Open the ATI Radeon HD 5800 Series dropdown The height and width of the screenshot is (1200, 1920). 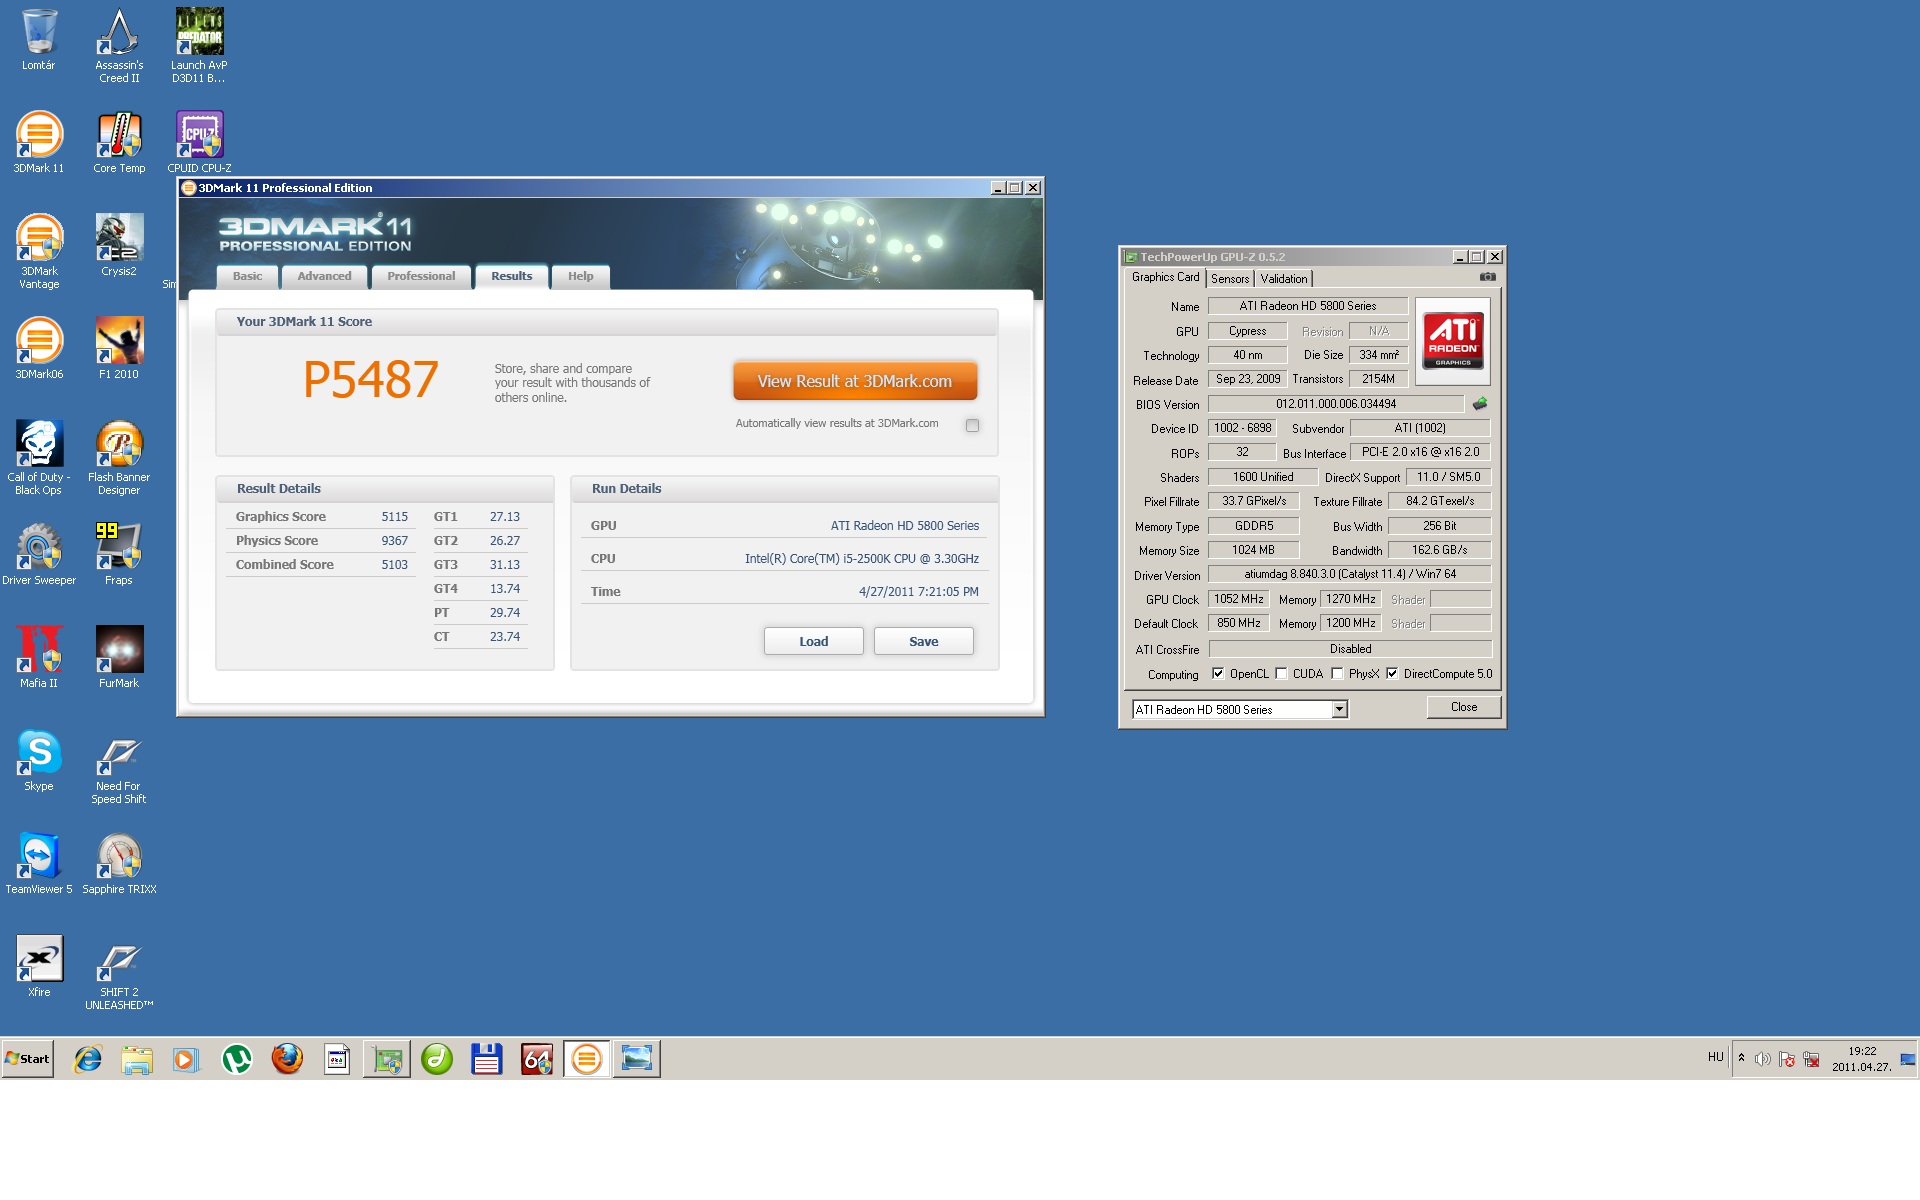(1240, 709)
